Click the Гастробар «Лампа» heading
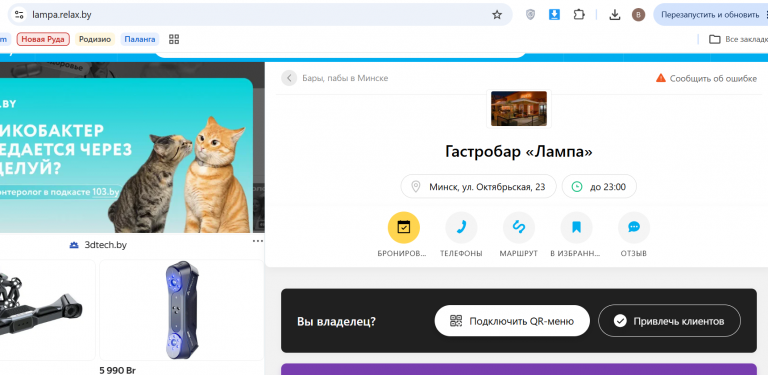768x375 pixels. pyautogui.click(x=519, y=151)
